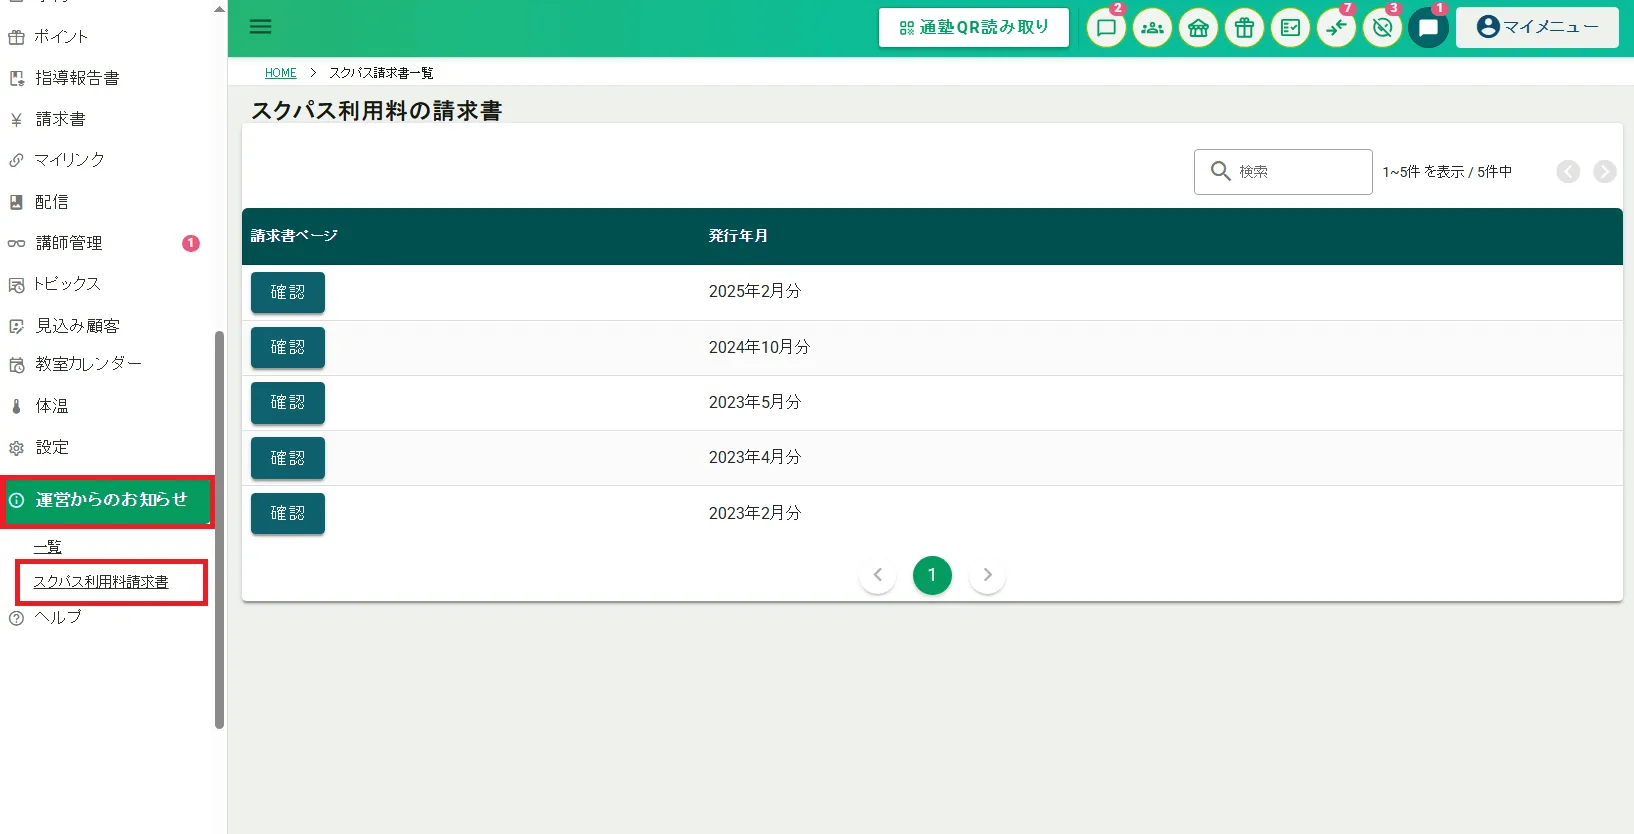
Task: Go to HOME breadcrumb link
Action: (x=281, y=73)
